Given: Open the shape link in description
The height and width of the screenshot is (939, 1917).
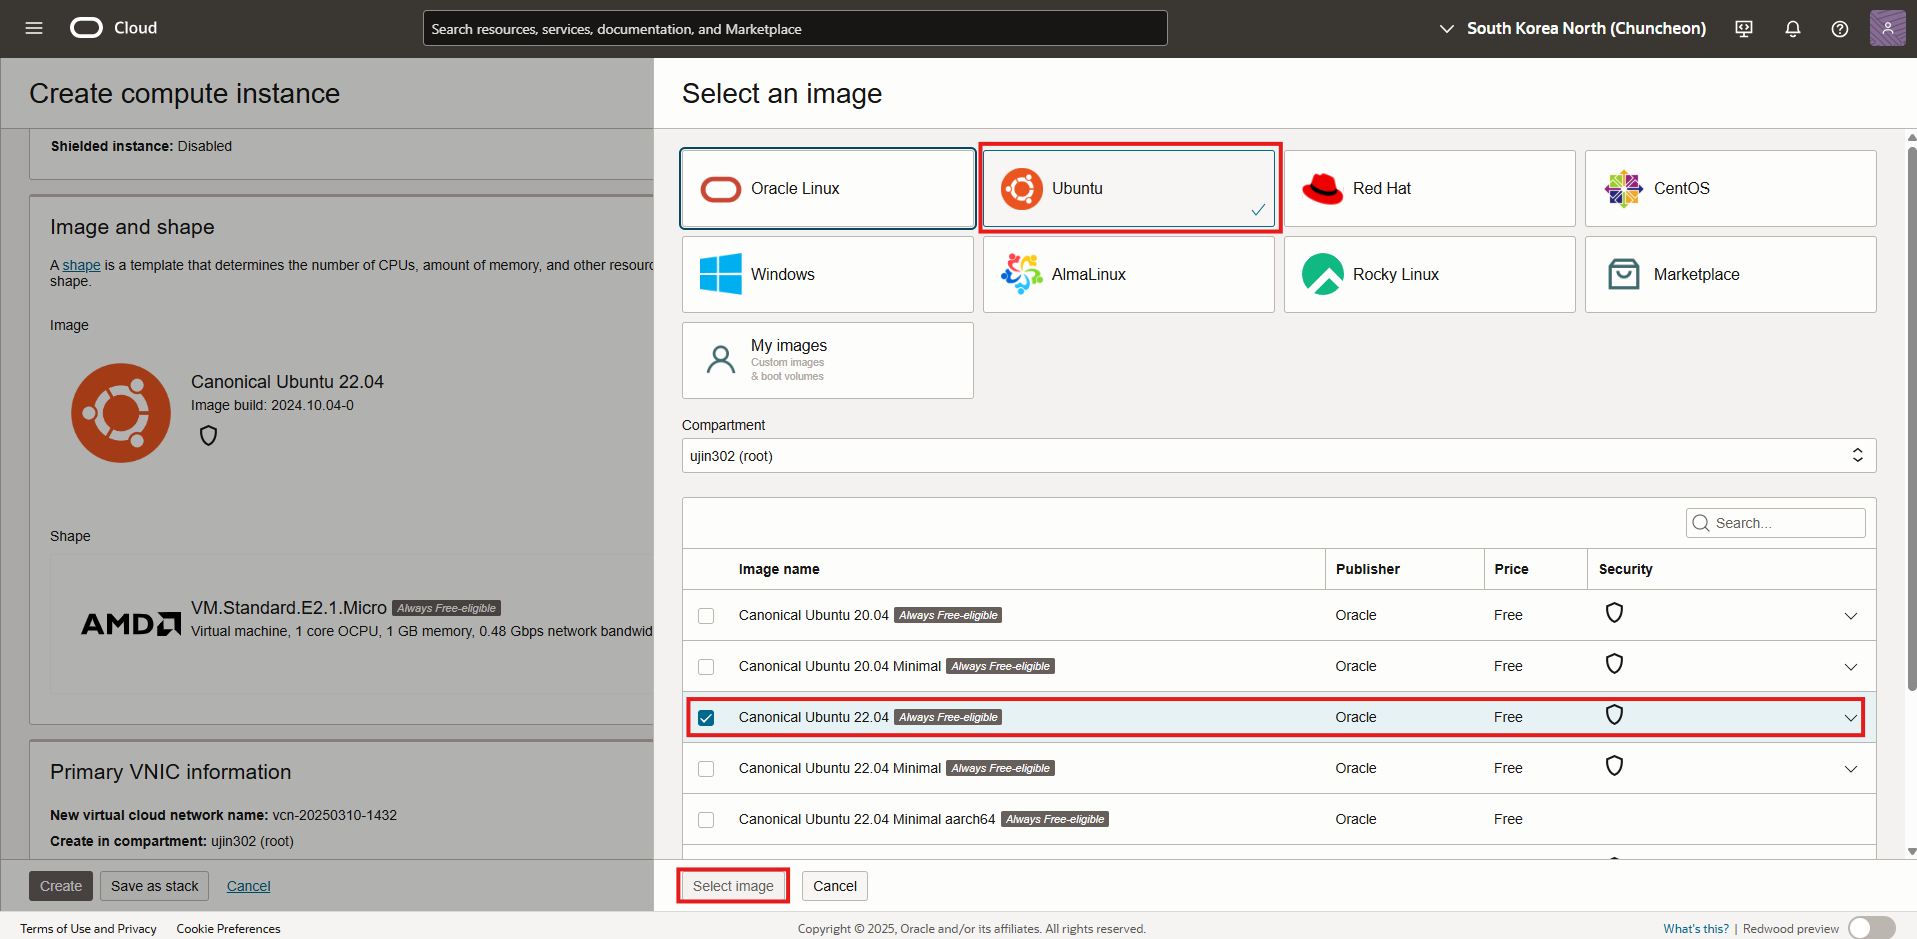Looking at the screenshot, I should pos(81,265).
